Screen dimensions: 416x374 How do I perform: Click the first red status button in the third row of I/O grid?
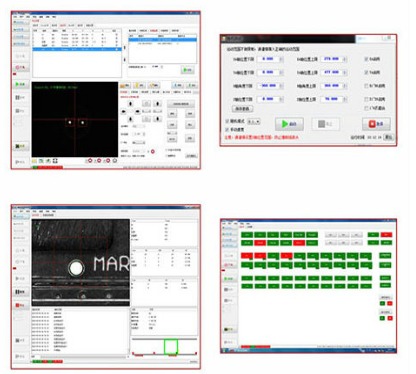pos(247,256)
